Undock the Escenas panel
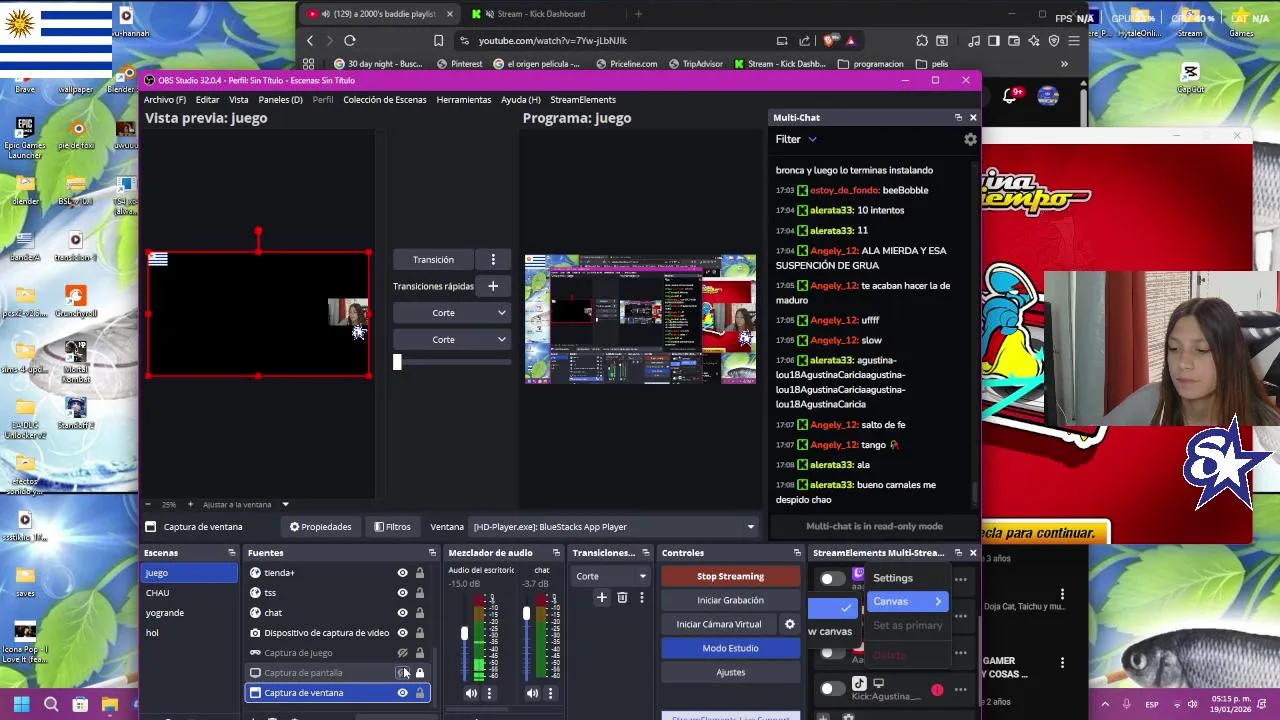The width and height of the screenshot is (1280, 720). pos(231,553)
